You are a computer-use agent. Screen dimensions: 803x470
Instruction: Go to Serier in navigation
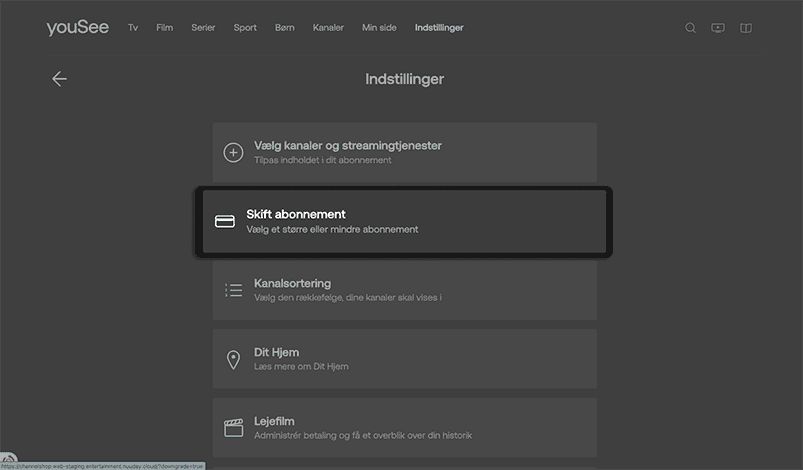pyautogui.click(x=203, y=28)
